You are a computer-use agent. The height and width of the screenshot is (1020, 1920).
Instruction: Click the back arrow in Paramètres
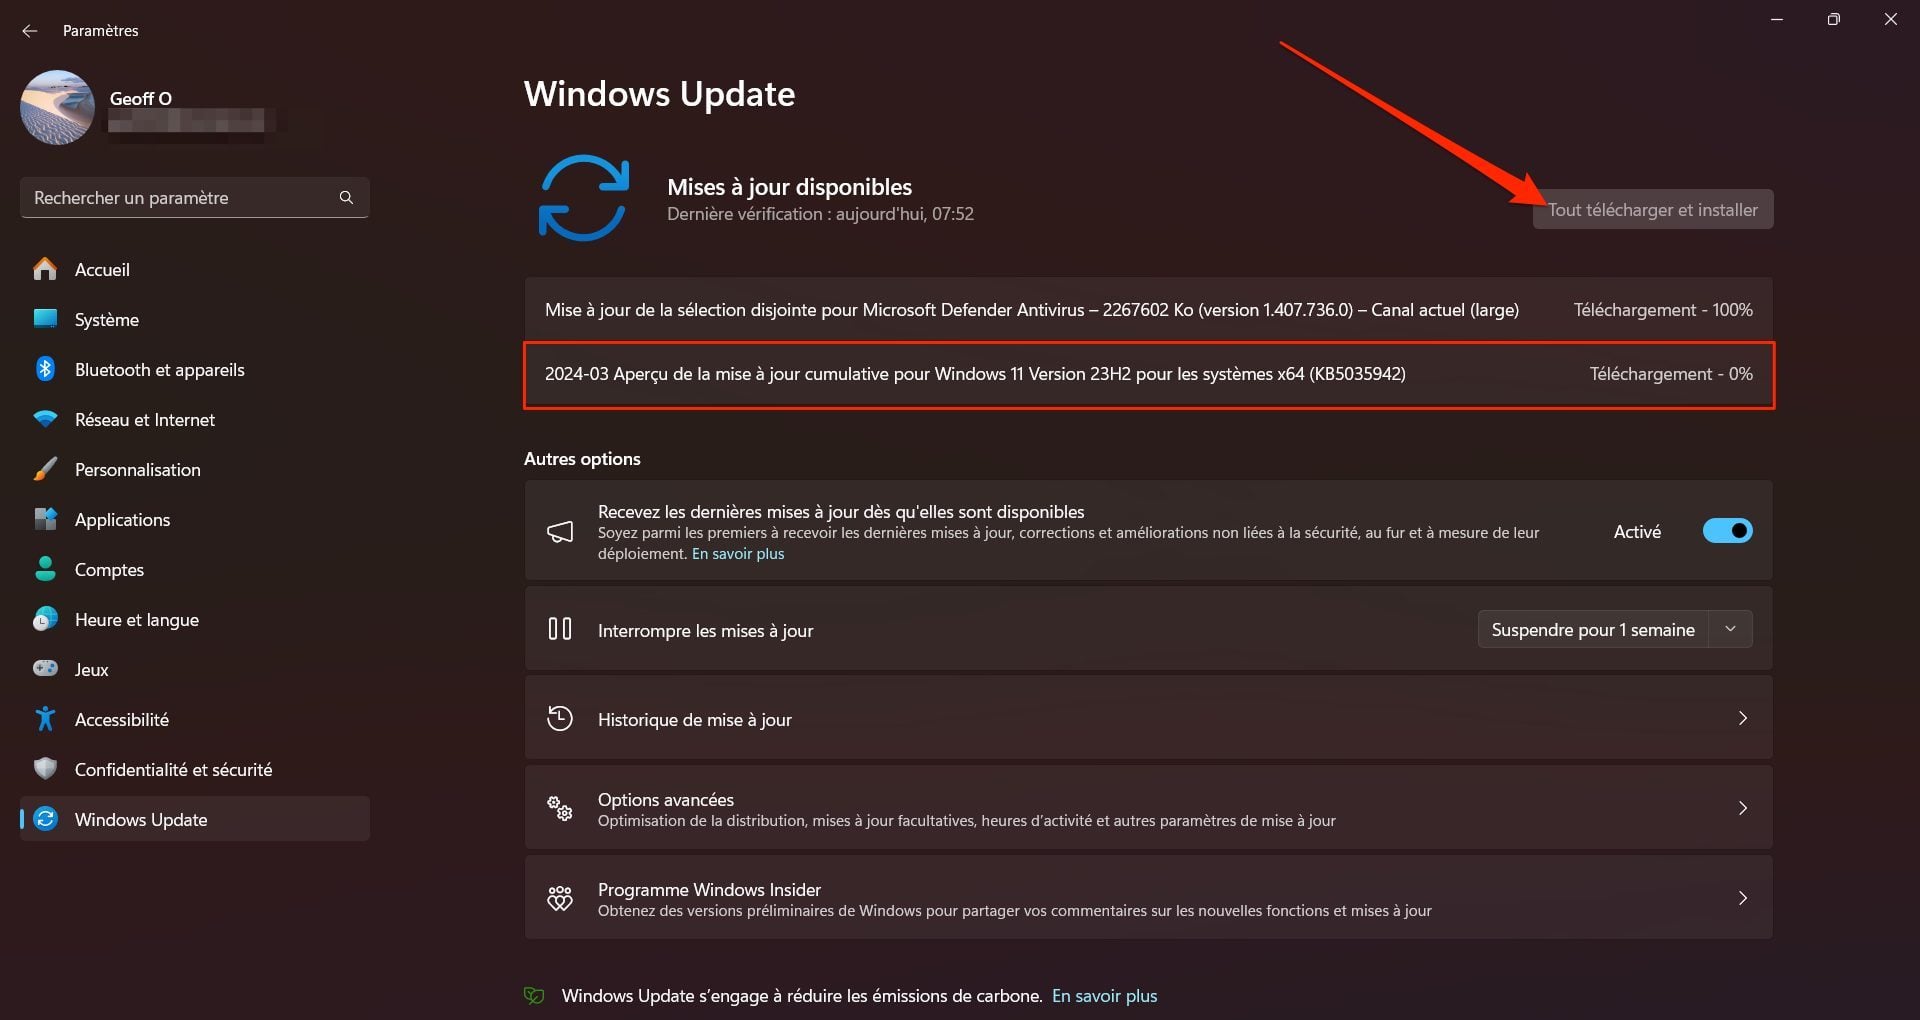pos(29,31)
